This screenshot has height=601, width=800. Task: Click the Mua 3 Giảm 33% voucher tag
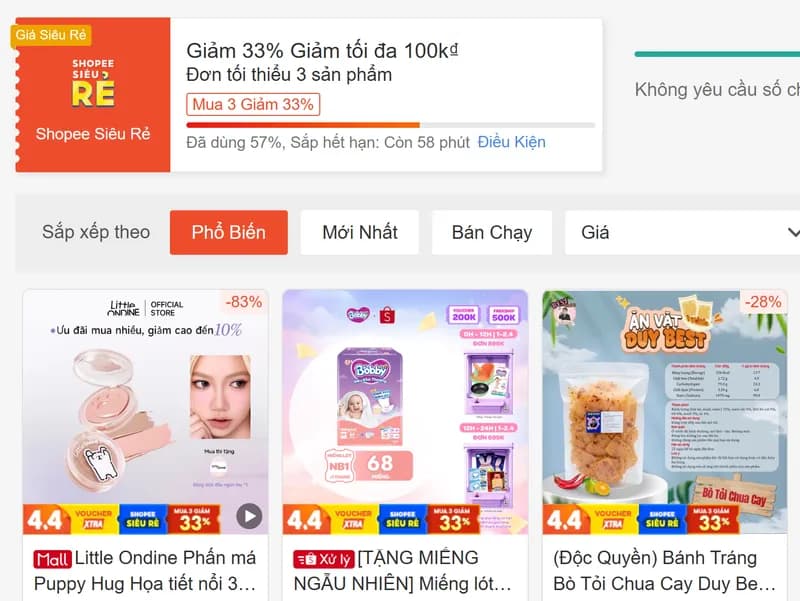point(253,105)
